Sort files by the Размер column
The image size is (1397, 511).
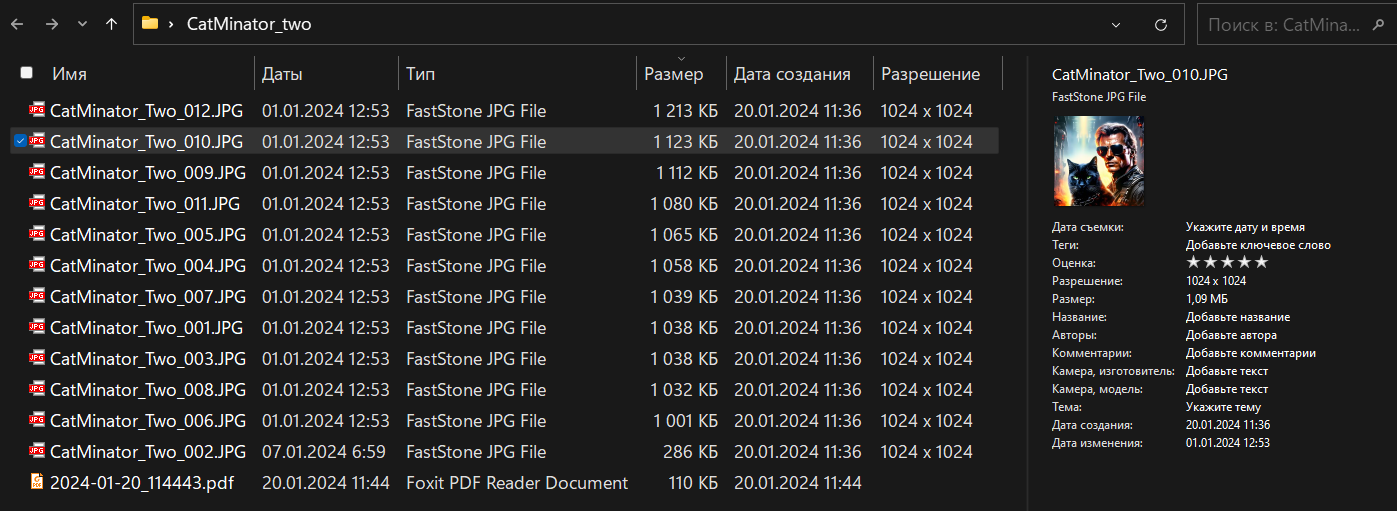pos(673,74)
